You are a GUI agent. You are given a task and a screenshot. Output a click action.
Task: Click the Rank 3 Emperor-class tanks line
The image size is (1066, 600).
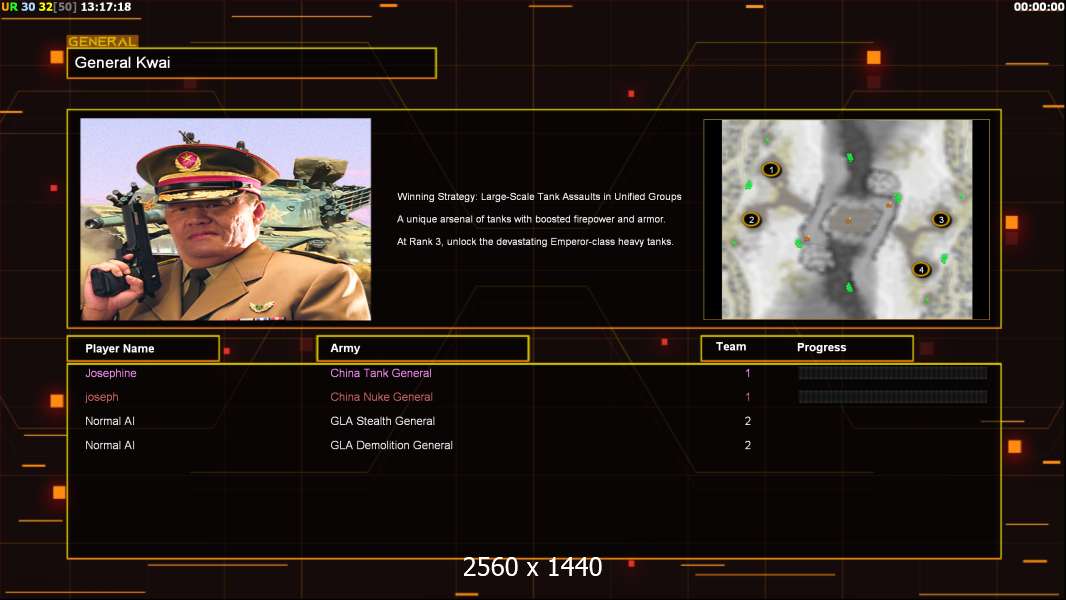[x=535, y=241]
